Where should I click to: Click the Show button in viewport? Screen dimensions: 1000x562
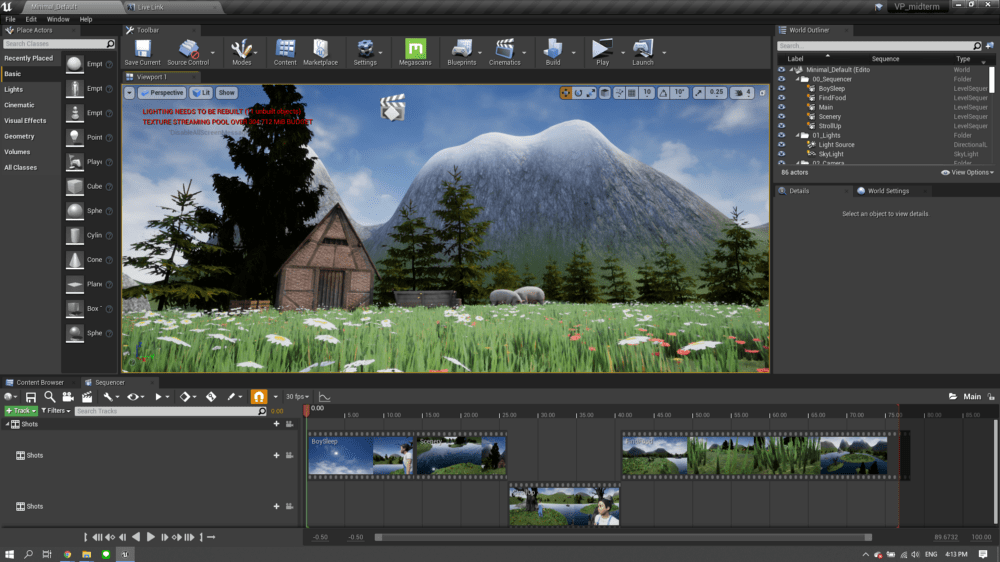tap(227, 93)
